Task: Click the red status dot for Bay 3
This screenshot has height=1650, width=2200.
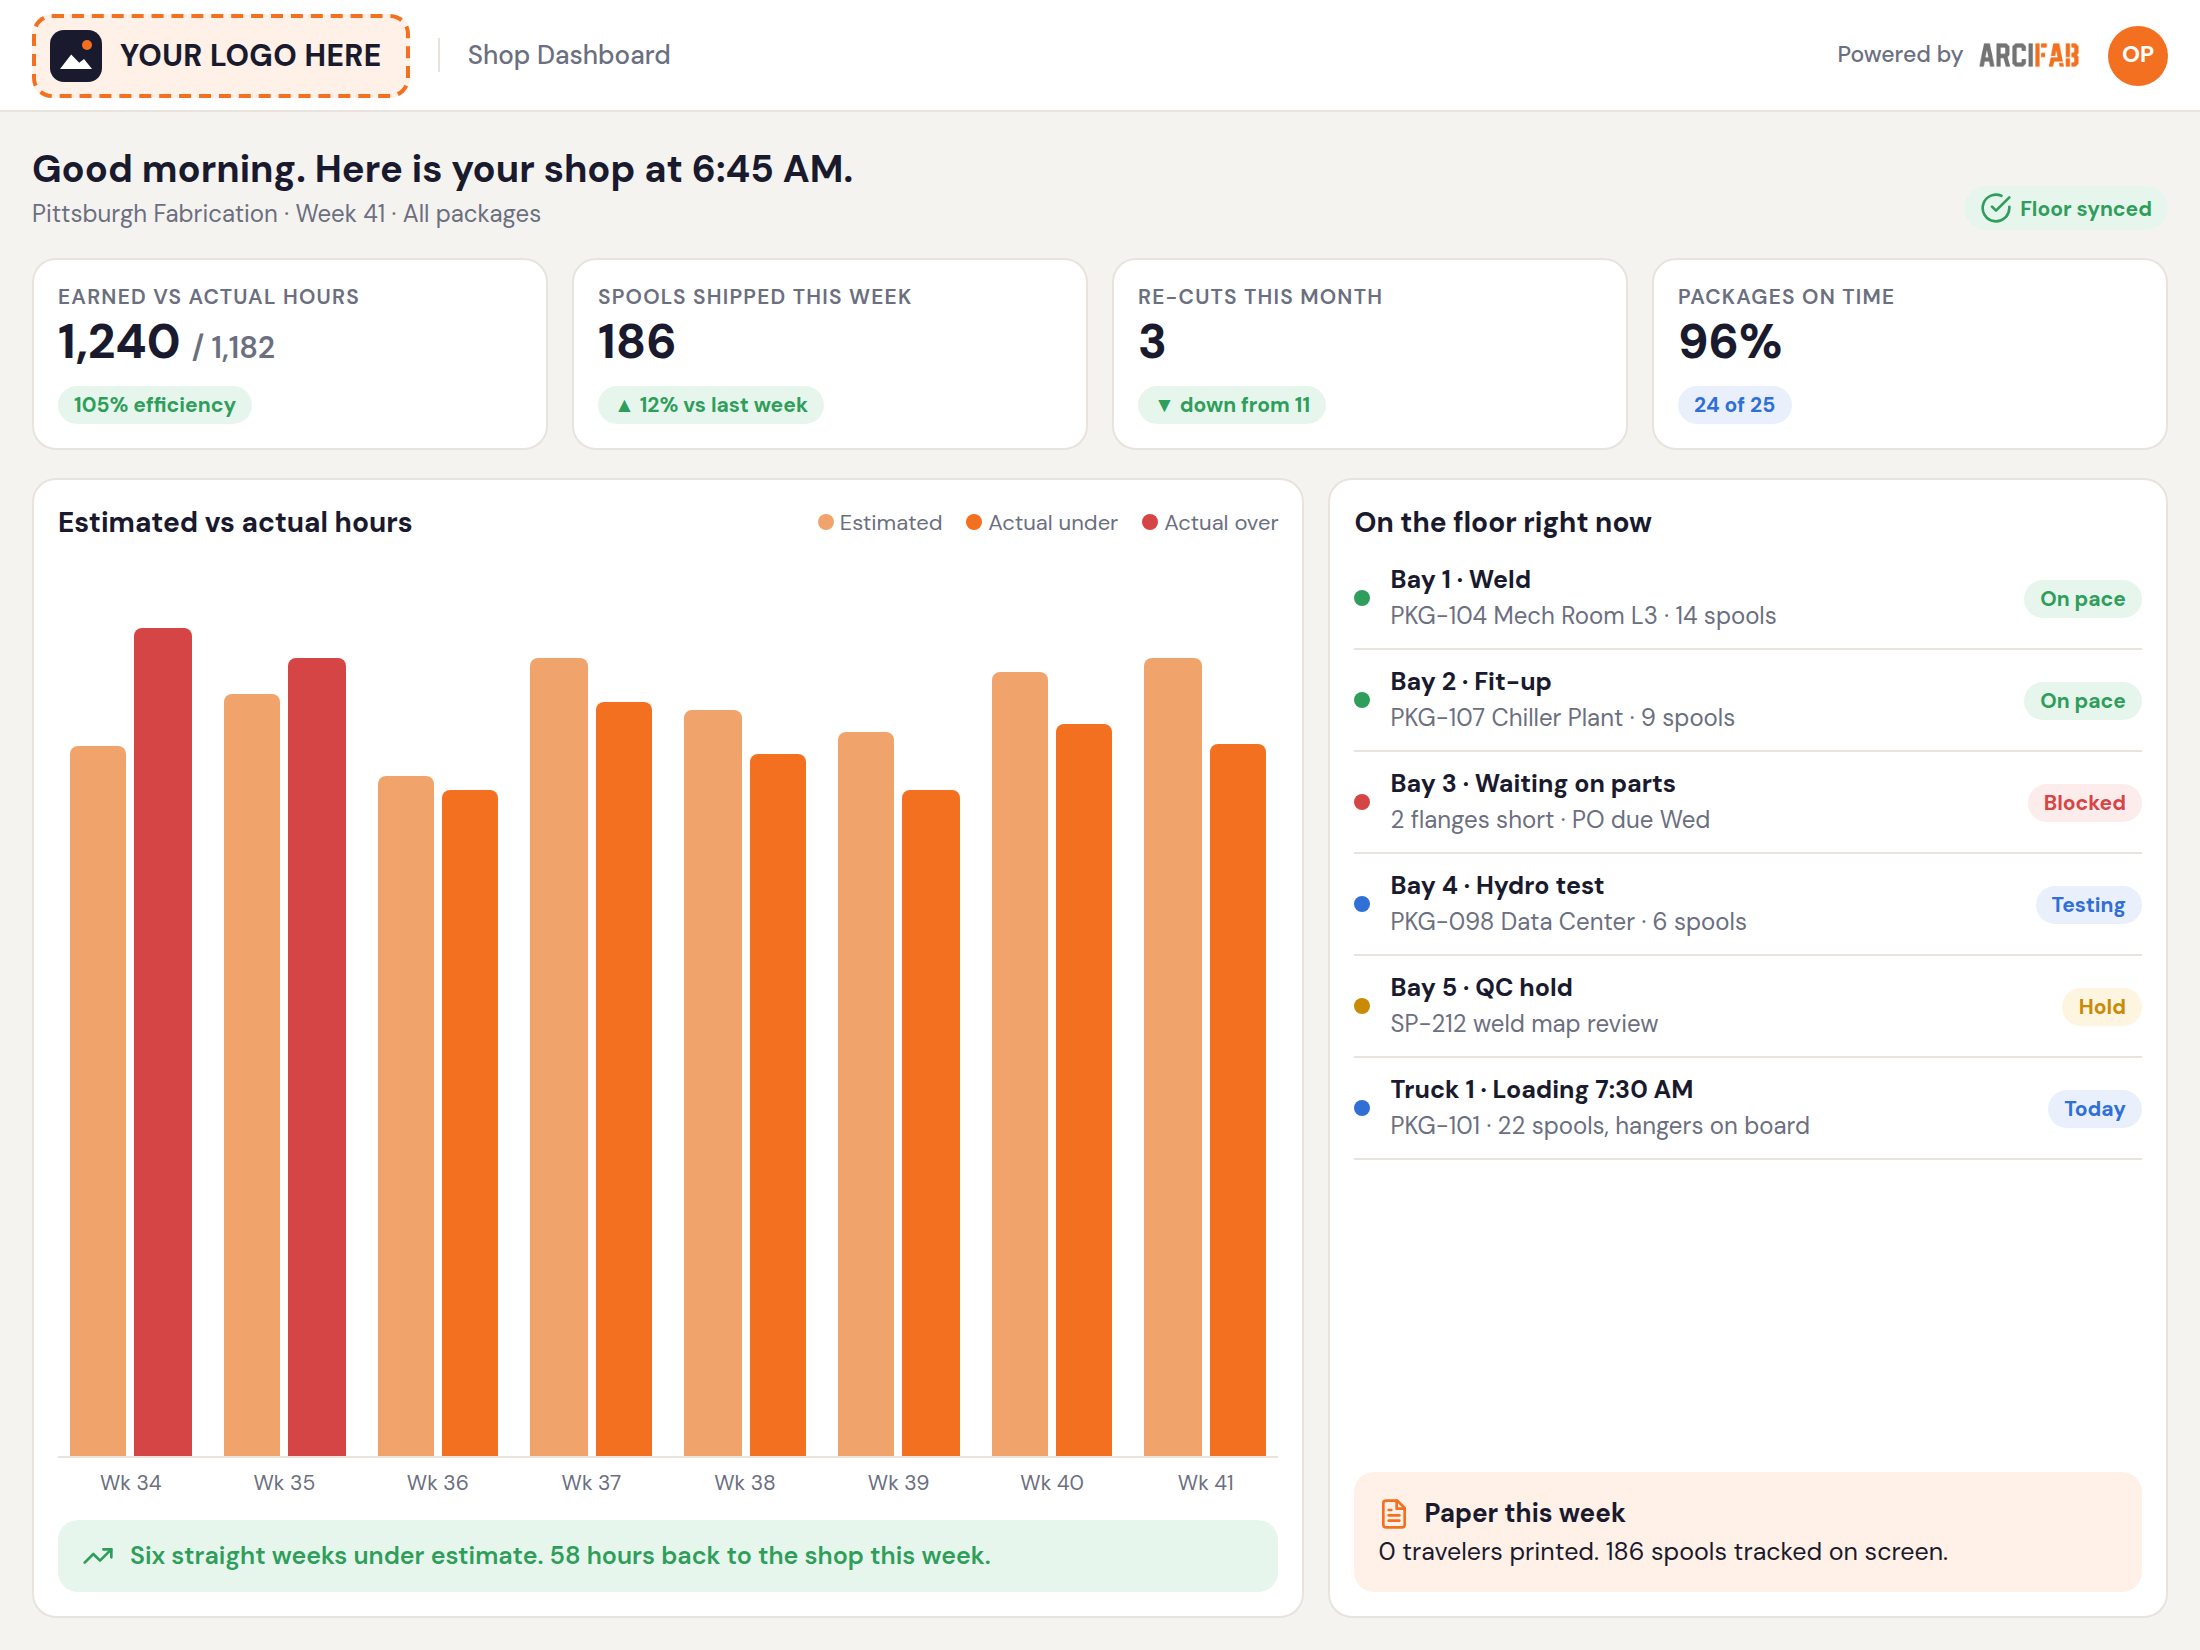Action: pyautogui.click(x=1361, y=802)
